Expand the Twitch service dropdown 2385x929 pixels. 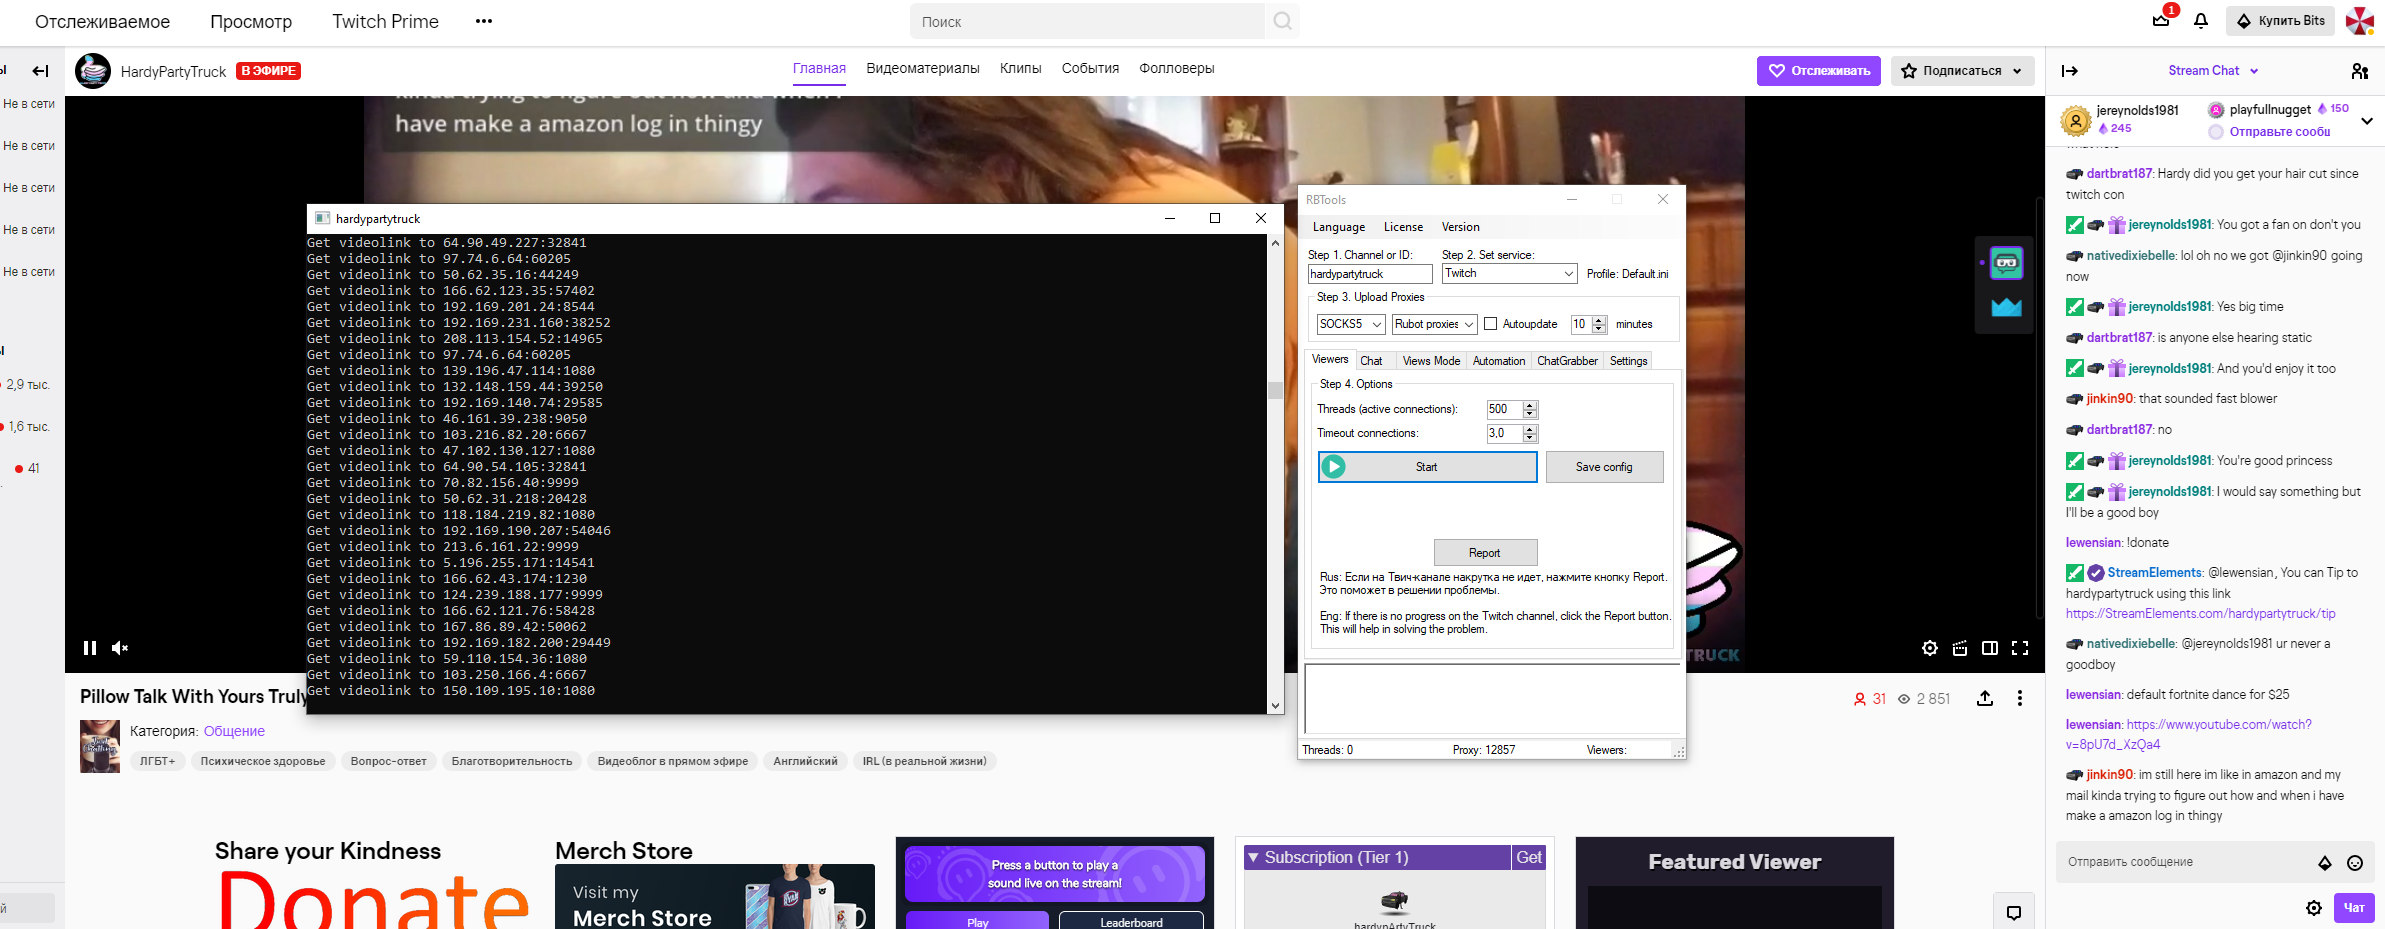coord(1509,273)
